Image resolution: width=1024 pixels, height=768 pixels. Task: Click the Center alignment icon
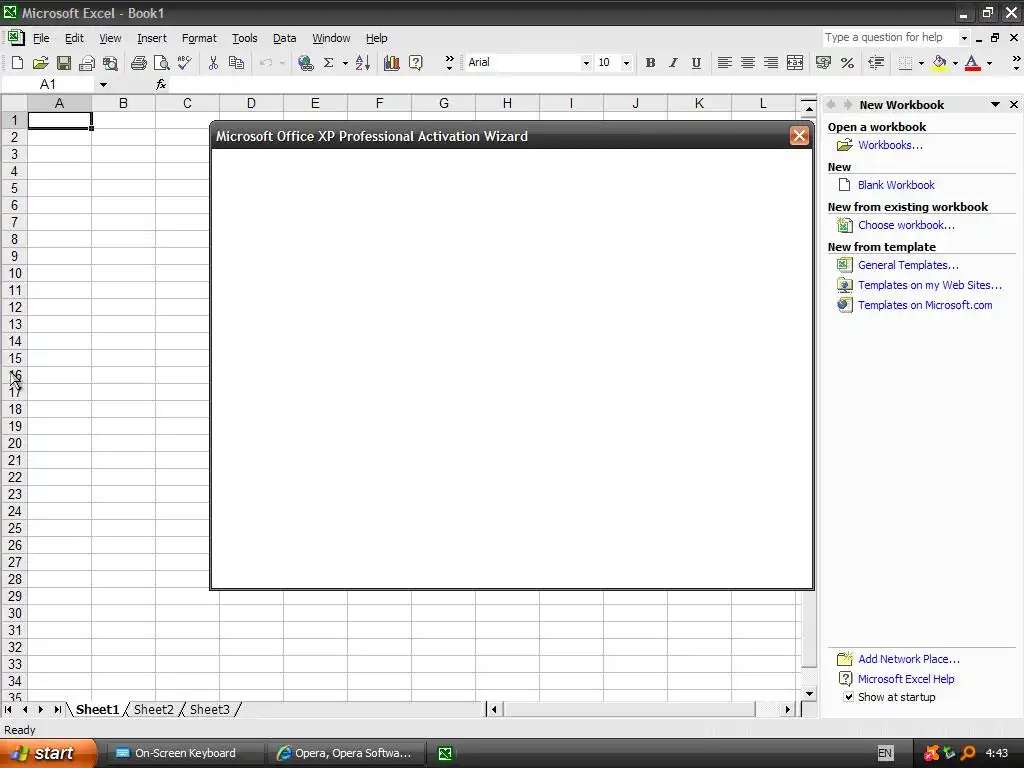(748, 63)
